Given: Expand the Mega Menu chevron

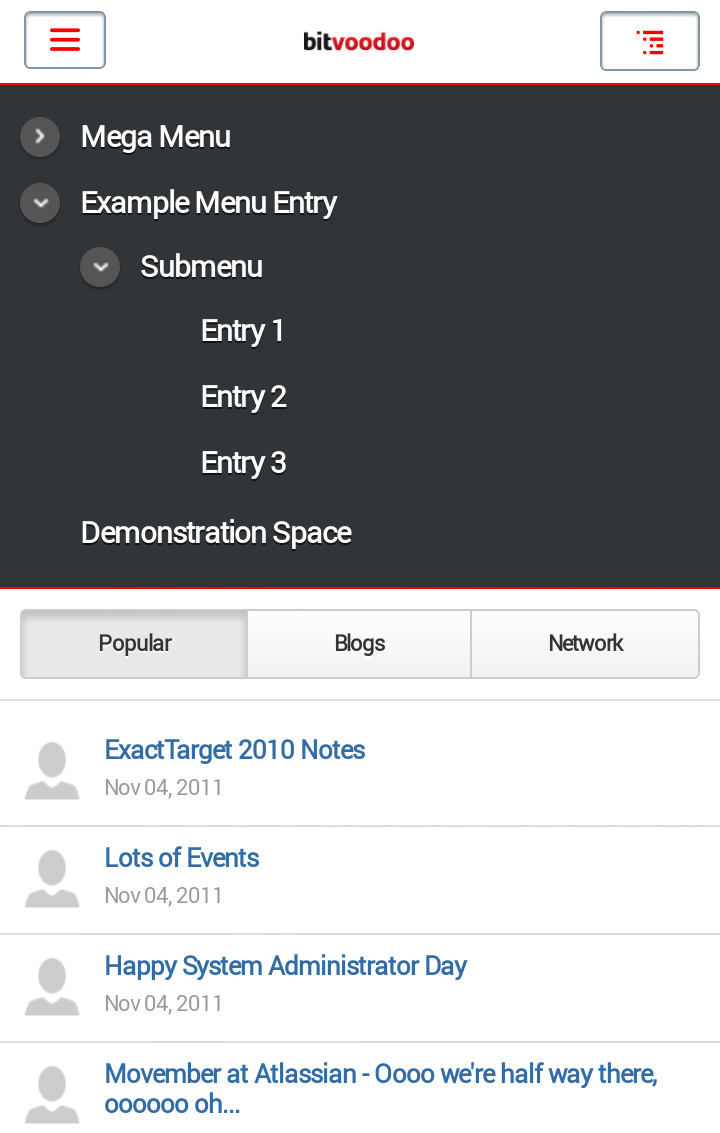Looking at the screenshot, I should [x=40, y=137].
